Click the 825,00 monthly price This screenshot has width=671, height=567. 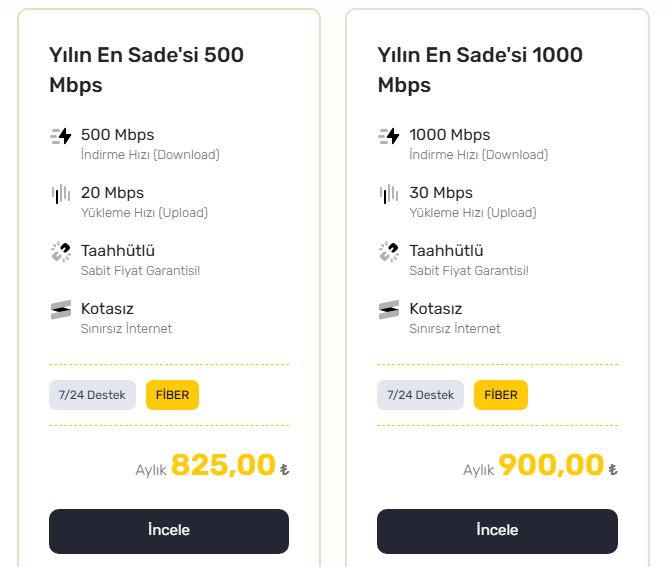[x=223, y=465]
